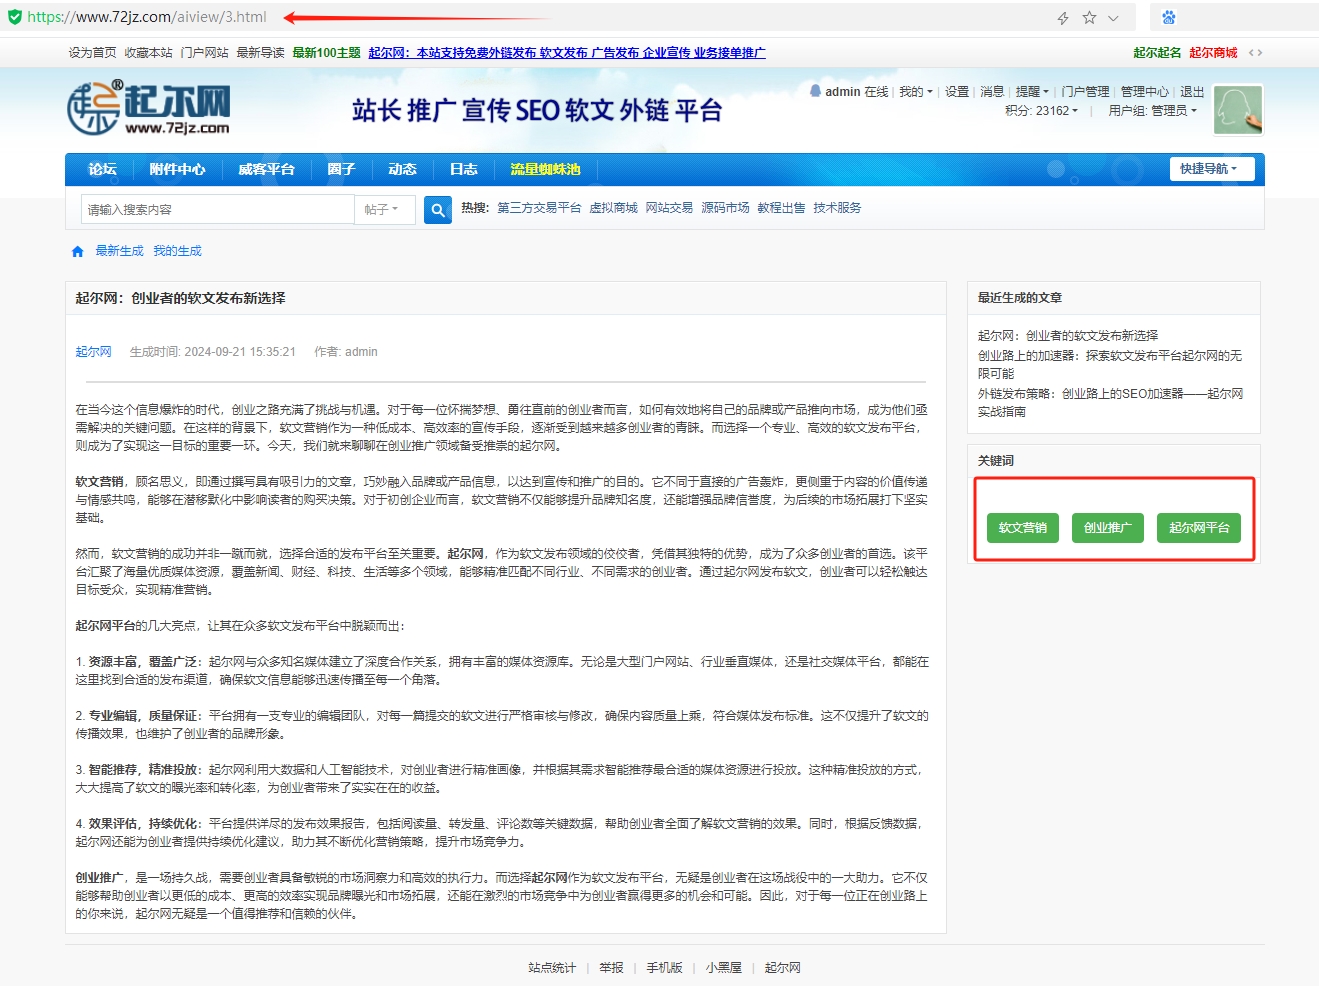Screen dimensions: 1319x986
Task: Click 最新100主题 link
Action: pos(326,53)
